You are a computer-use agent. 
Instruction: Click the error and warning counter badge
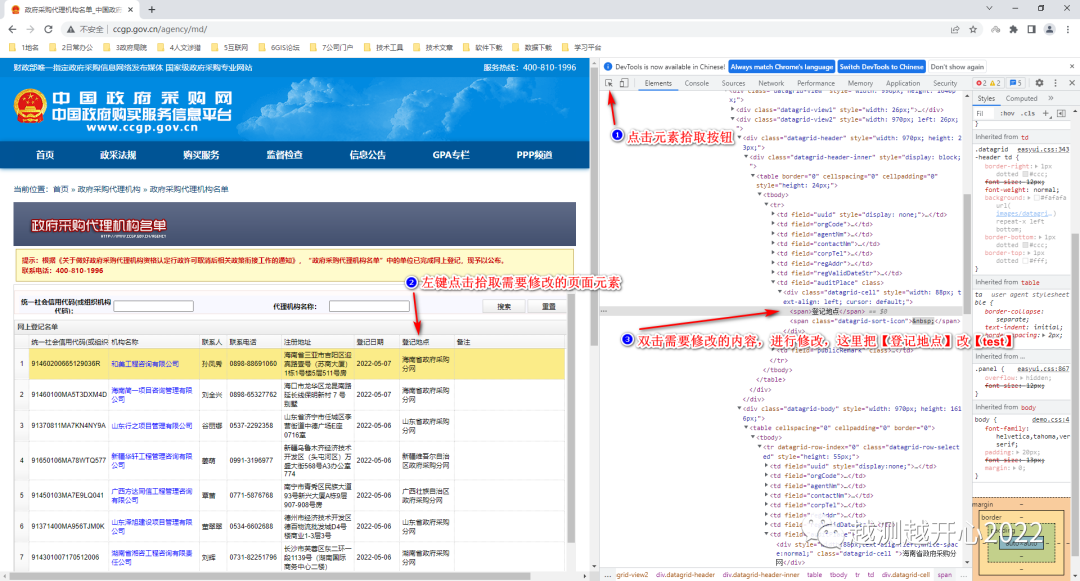[x=988, y=83]
